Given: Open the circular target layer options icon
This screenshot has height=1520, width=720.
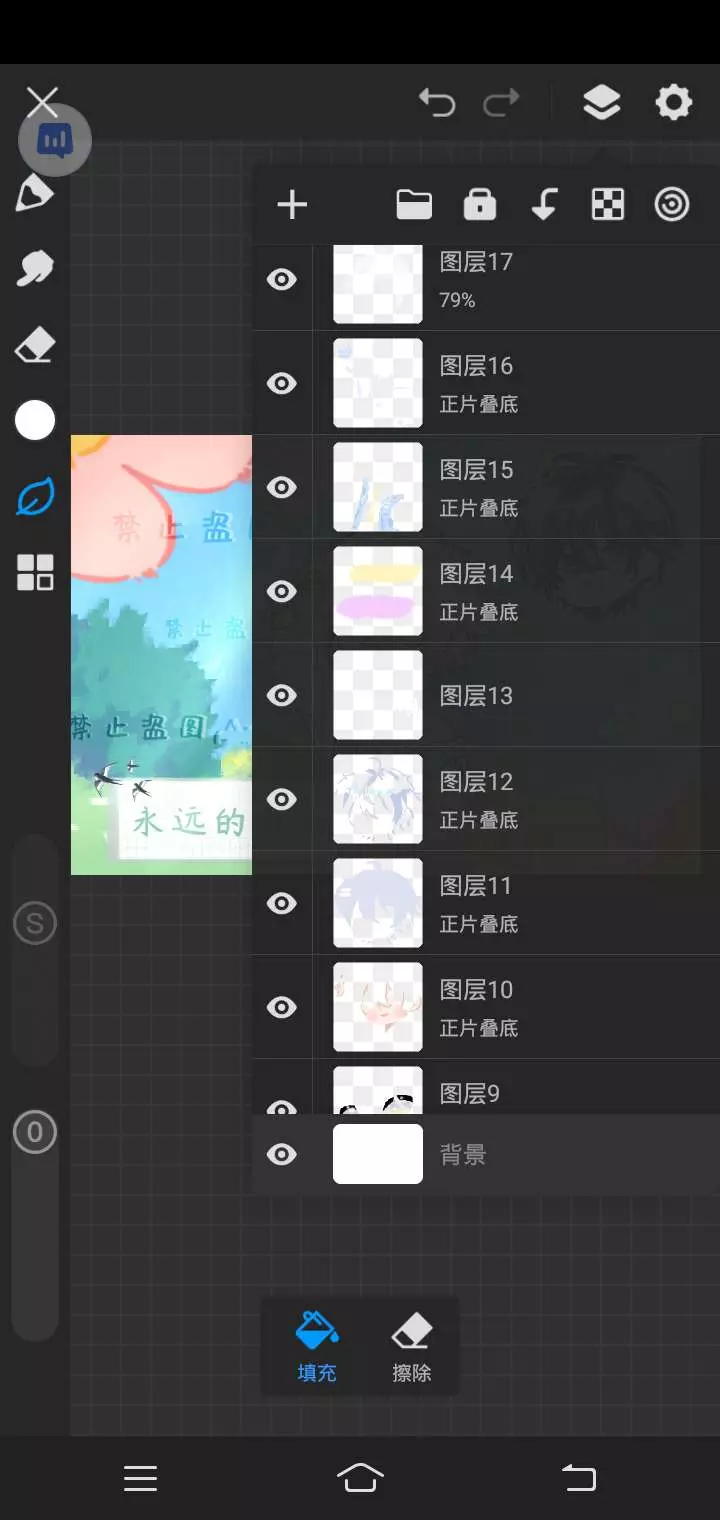Looking at the screenshot, I should click(x=672, y=205).
